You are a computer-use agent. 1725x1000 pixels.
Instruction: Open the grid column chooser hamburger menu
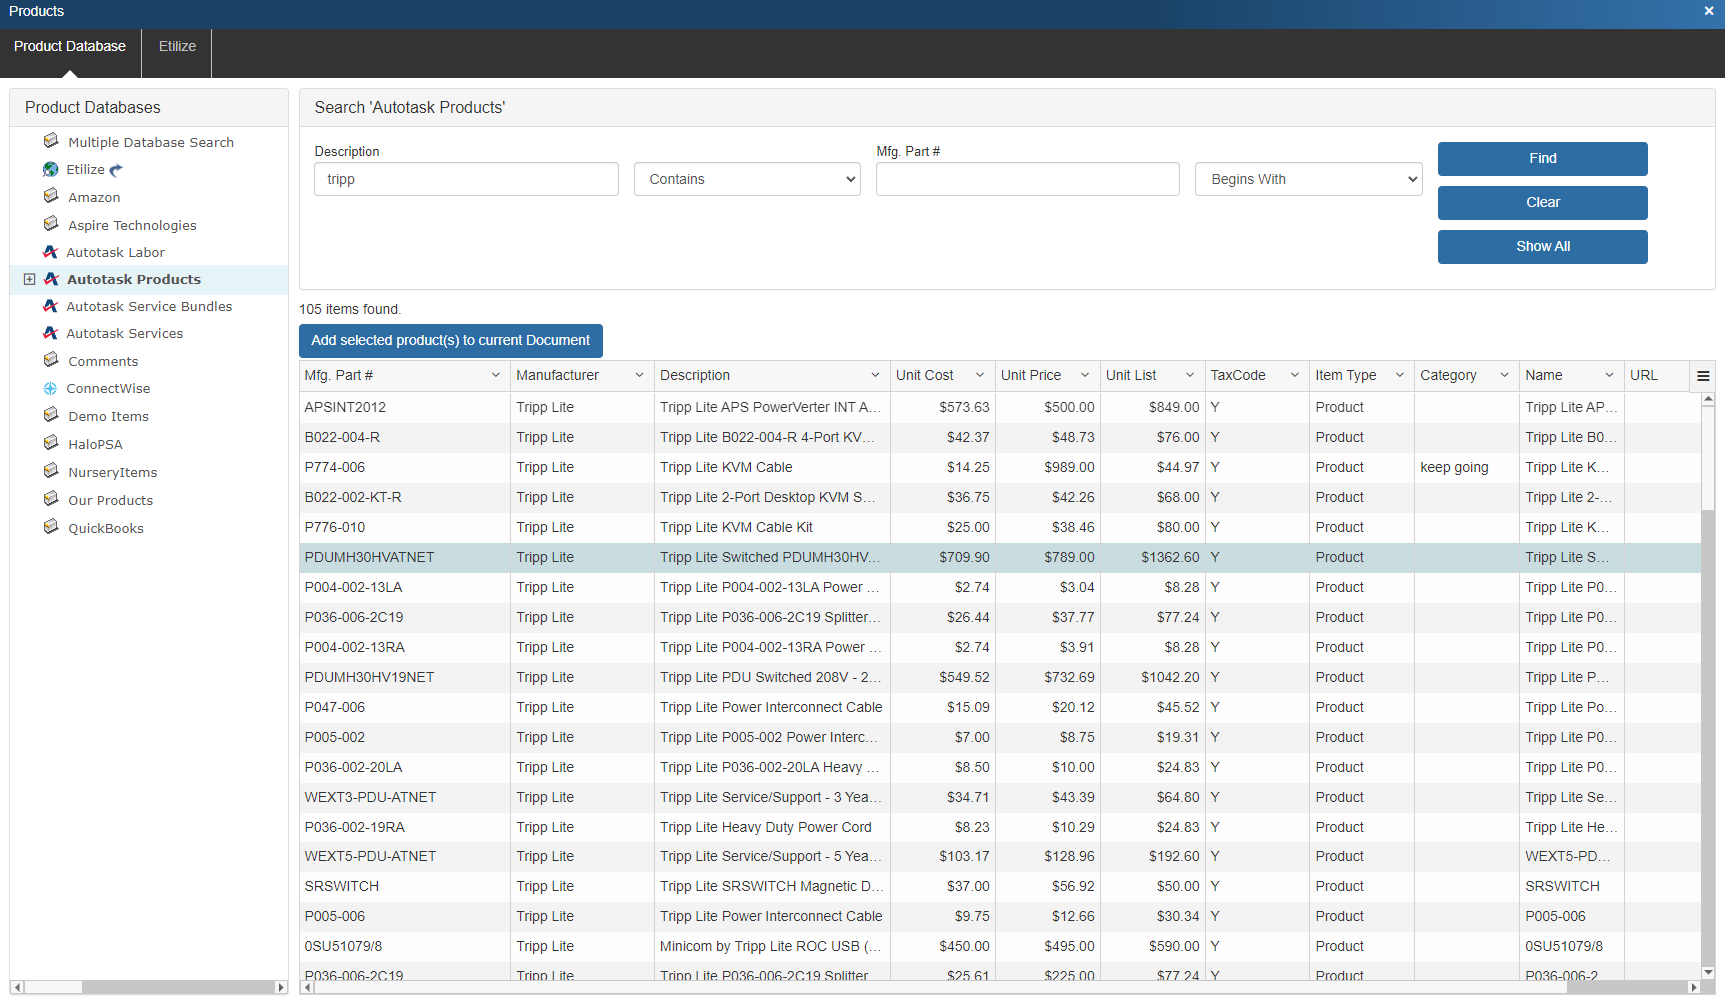pyautogui.click(x=1703, y=376)
